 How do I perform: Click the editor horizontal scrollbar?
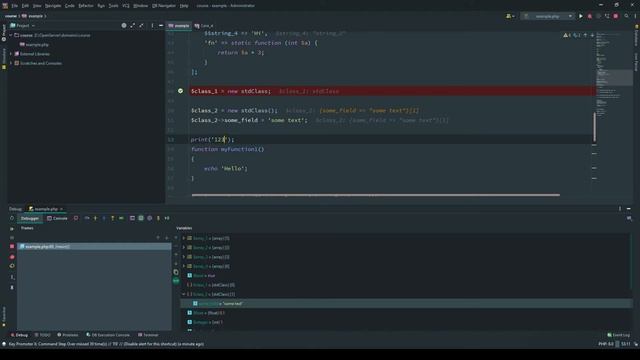click(376, 195)
